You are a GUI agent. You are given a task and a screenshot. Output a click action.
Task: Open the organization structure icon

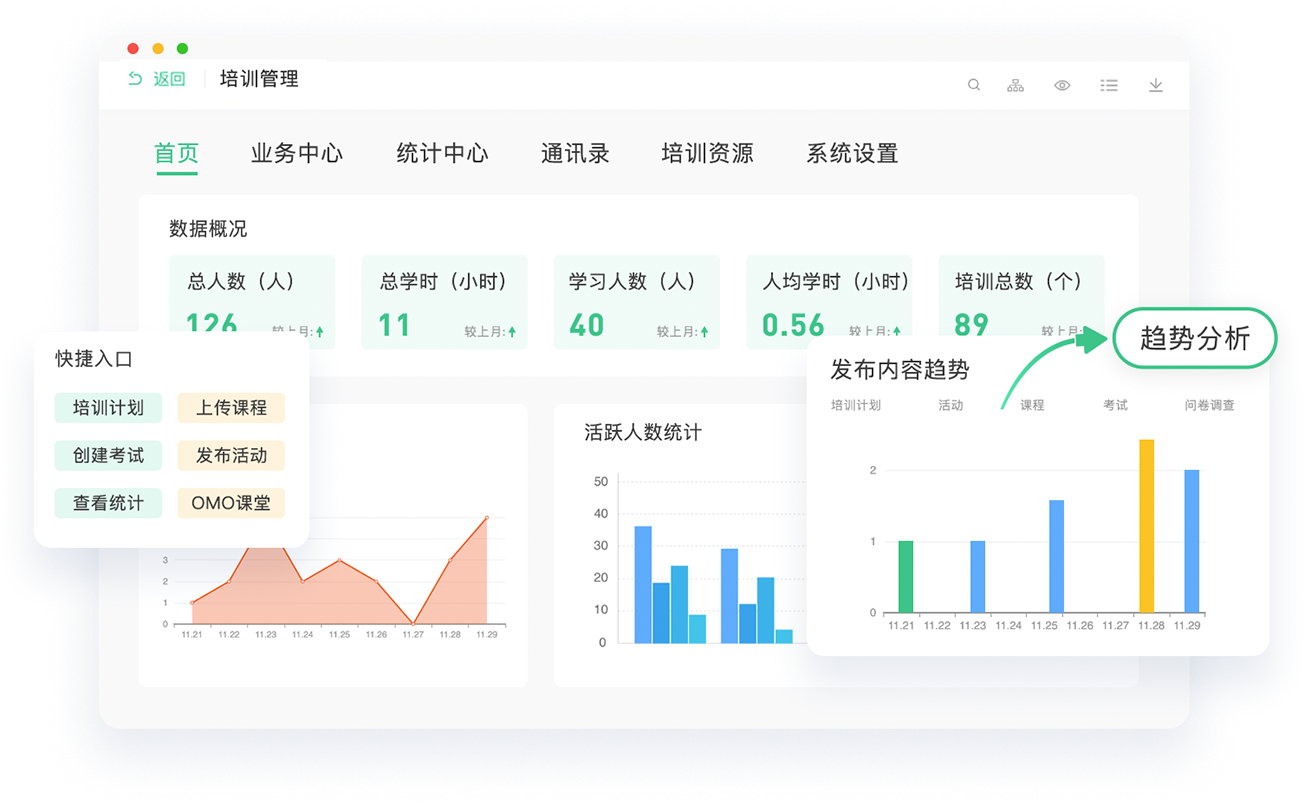1015,85
